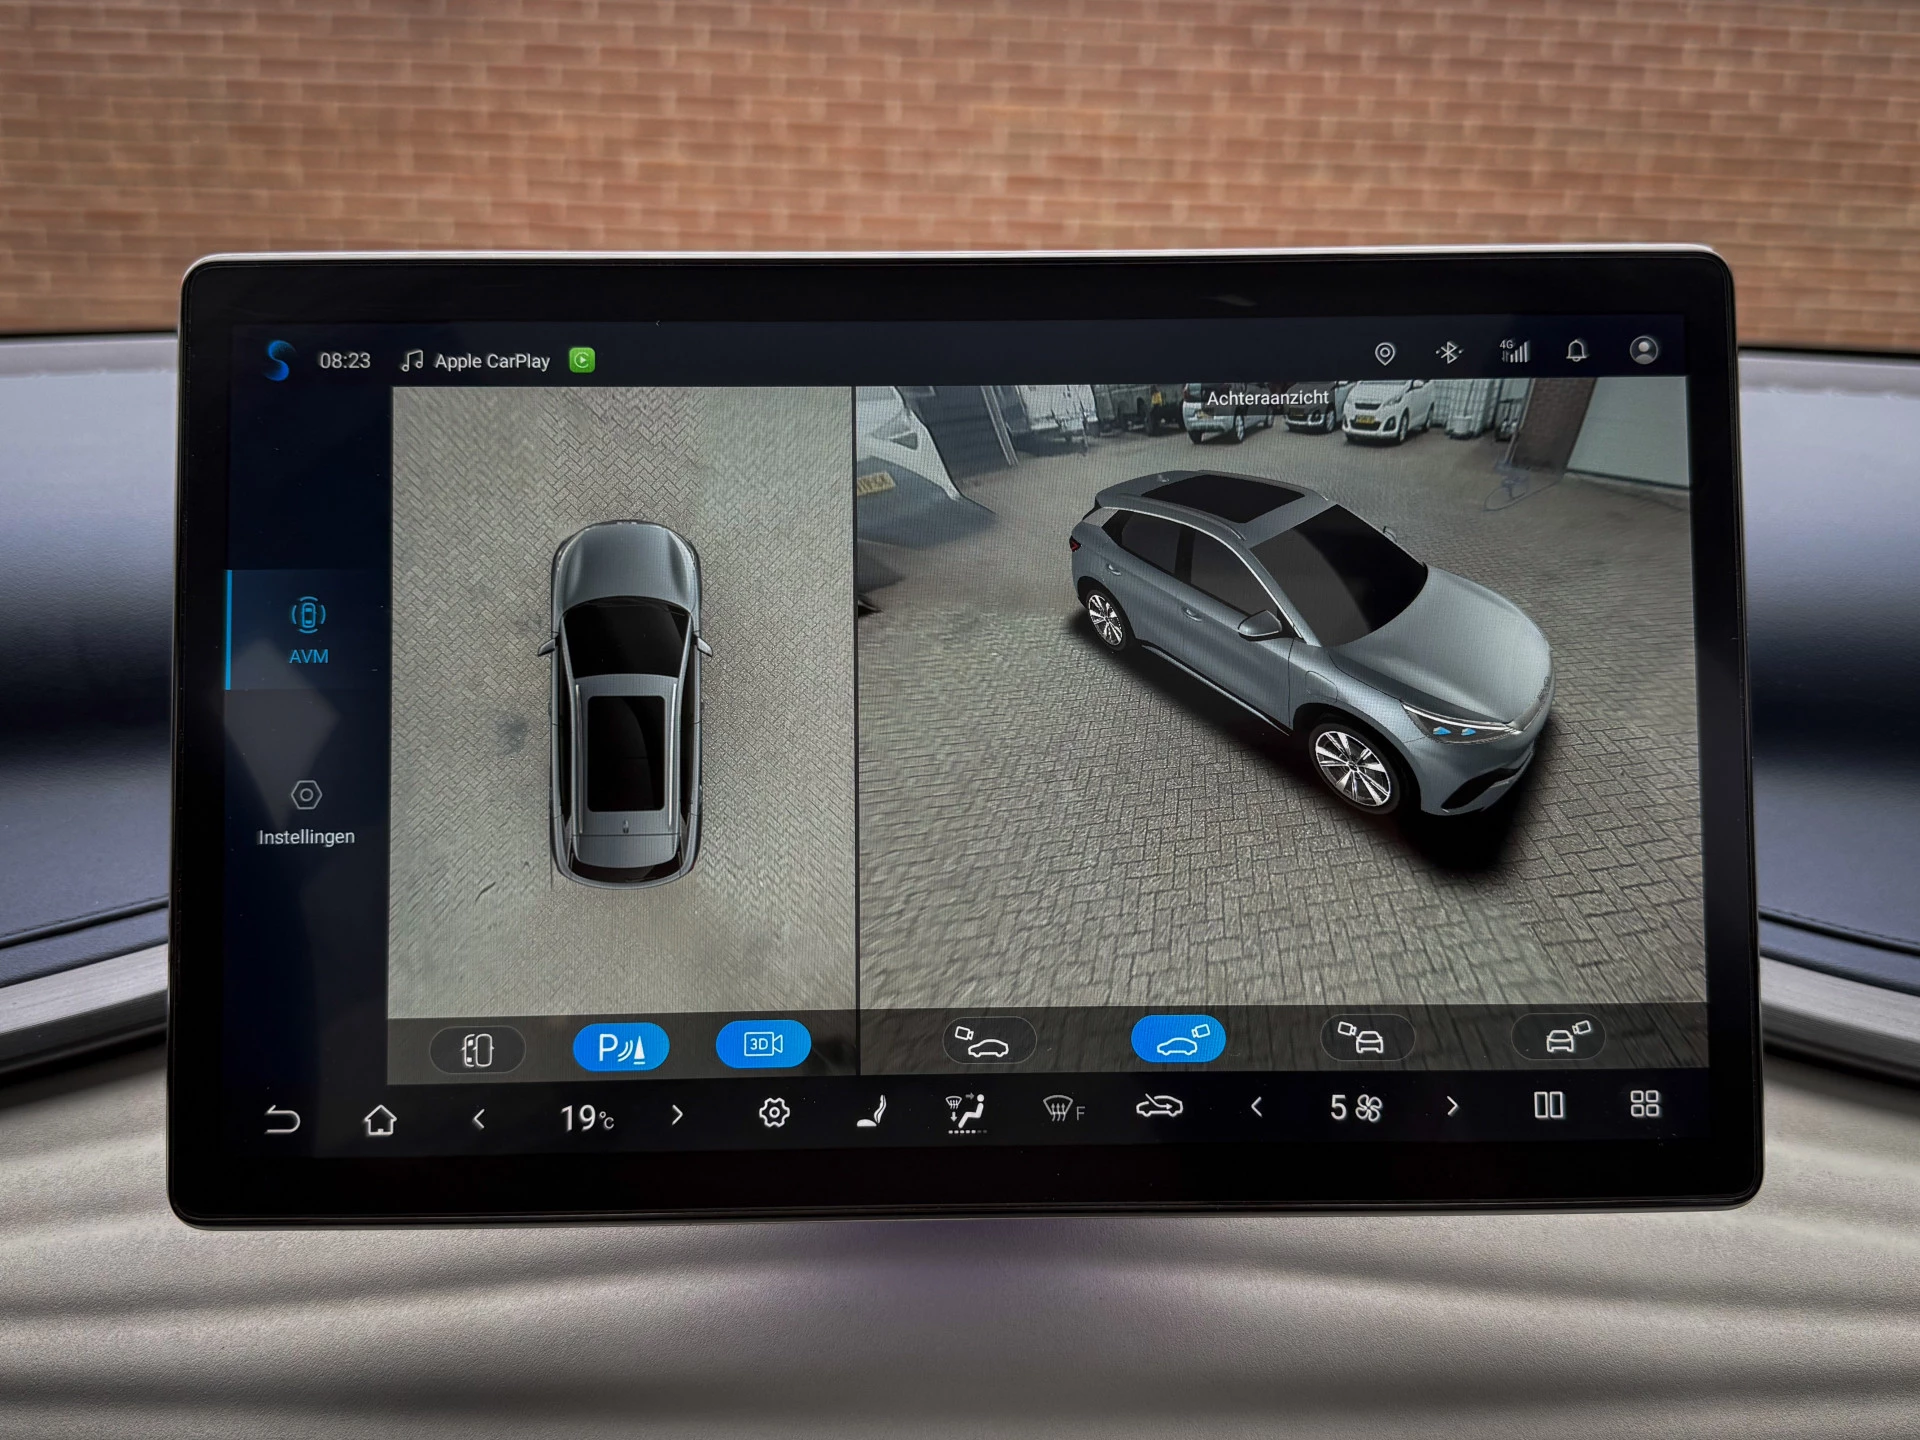Activate front windshield defrost icon
This screenshot has width=1920, height=1440.
coord(1063,1109)
